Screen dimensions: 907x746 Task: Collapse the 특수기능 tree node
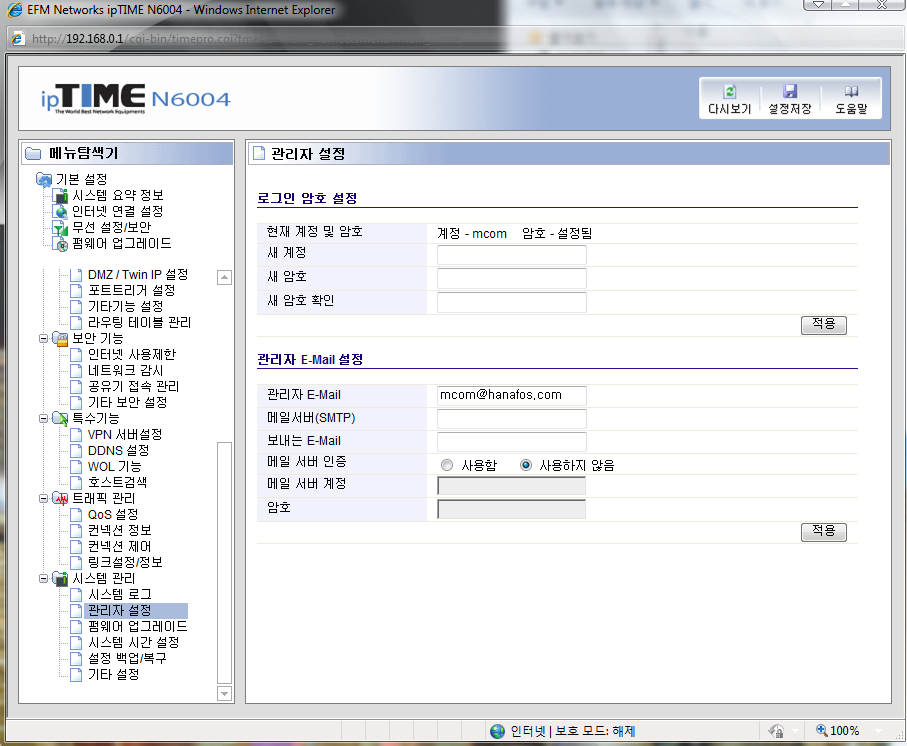point(43,419)
